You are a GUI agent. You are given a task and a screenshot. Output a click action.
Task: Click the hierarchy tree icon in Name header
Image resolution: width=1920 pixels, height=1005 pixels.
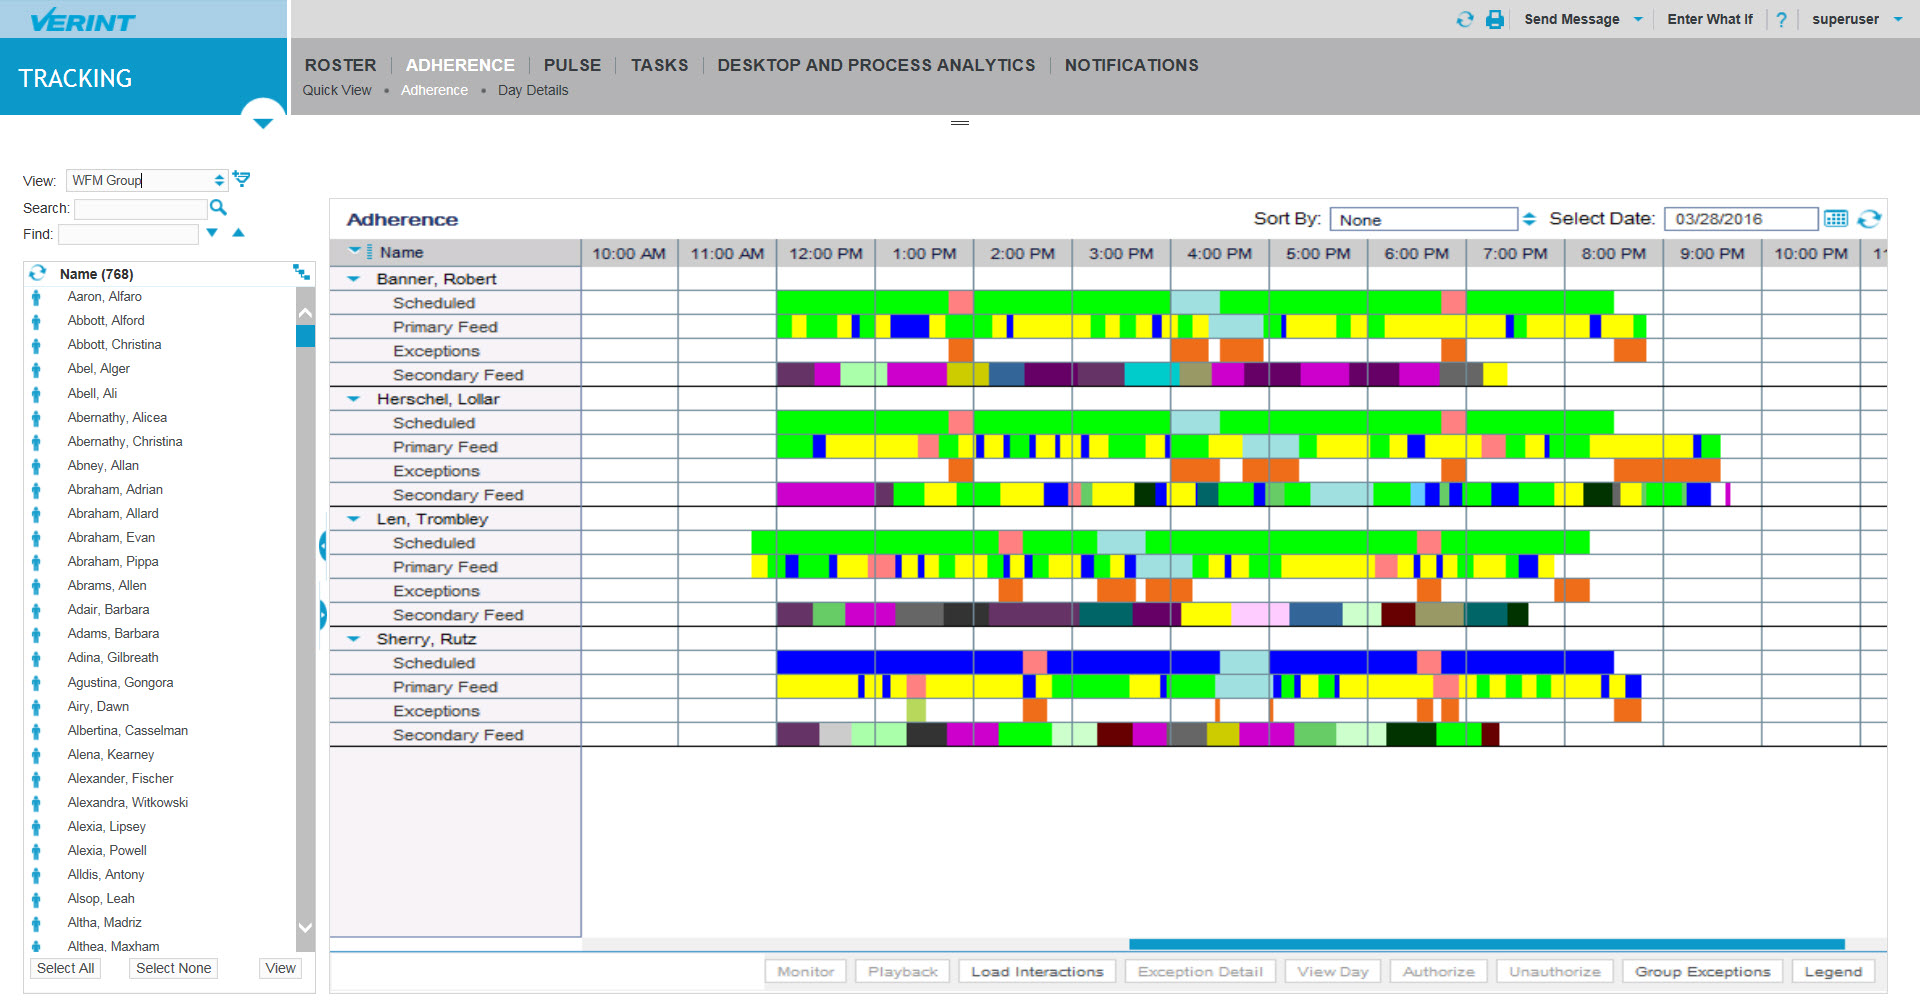point(300,272)
